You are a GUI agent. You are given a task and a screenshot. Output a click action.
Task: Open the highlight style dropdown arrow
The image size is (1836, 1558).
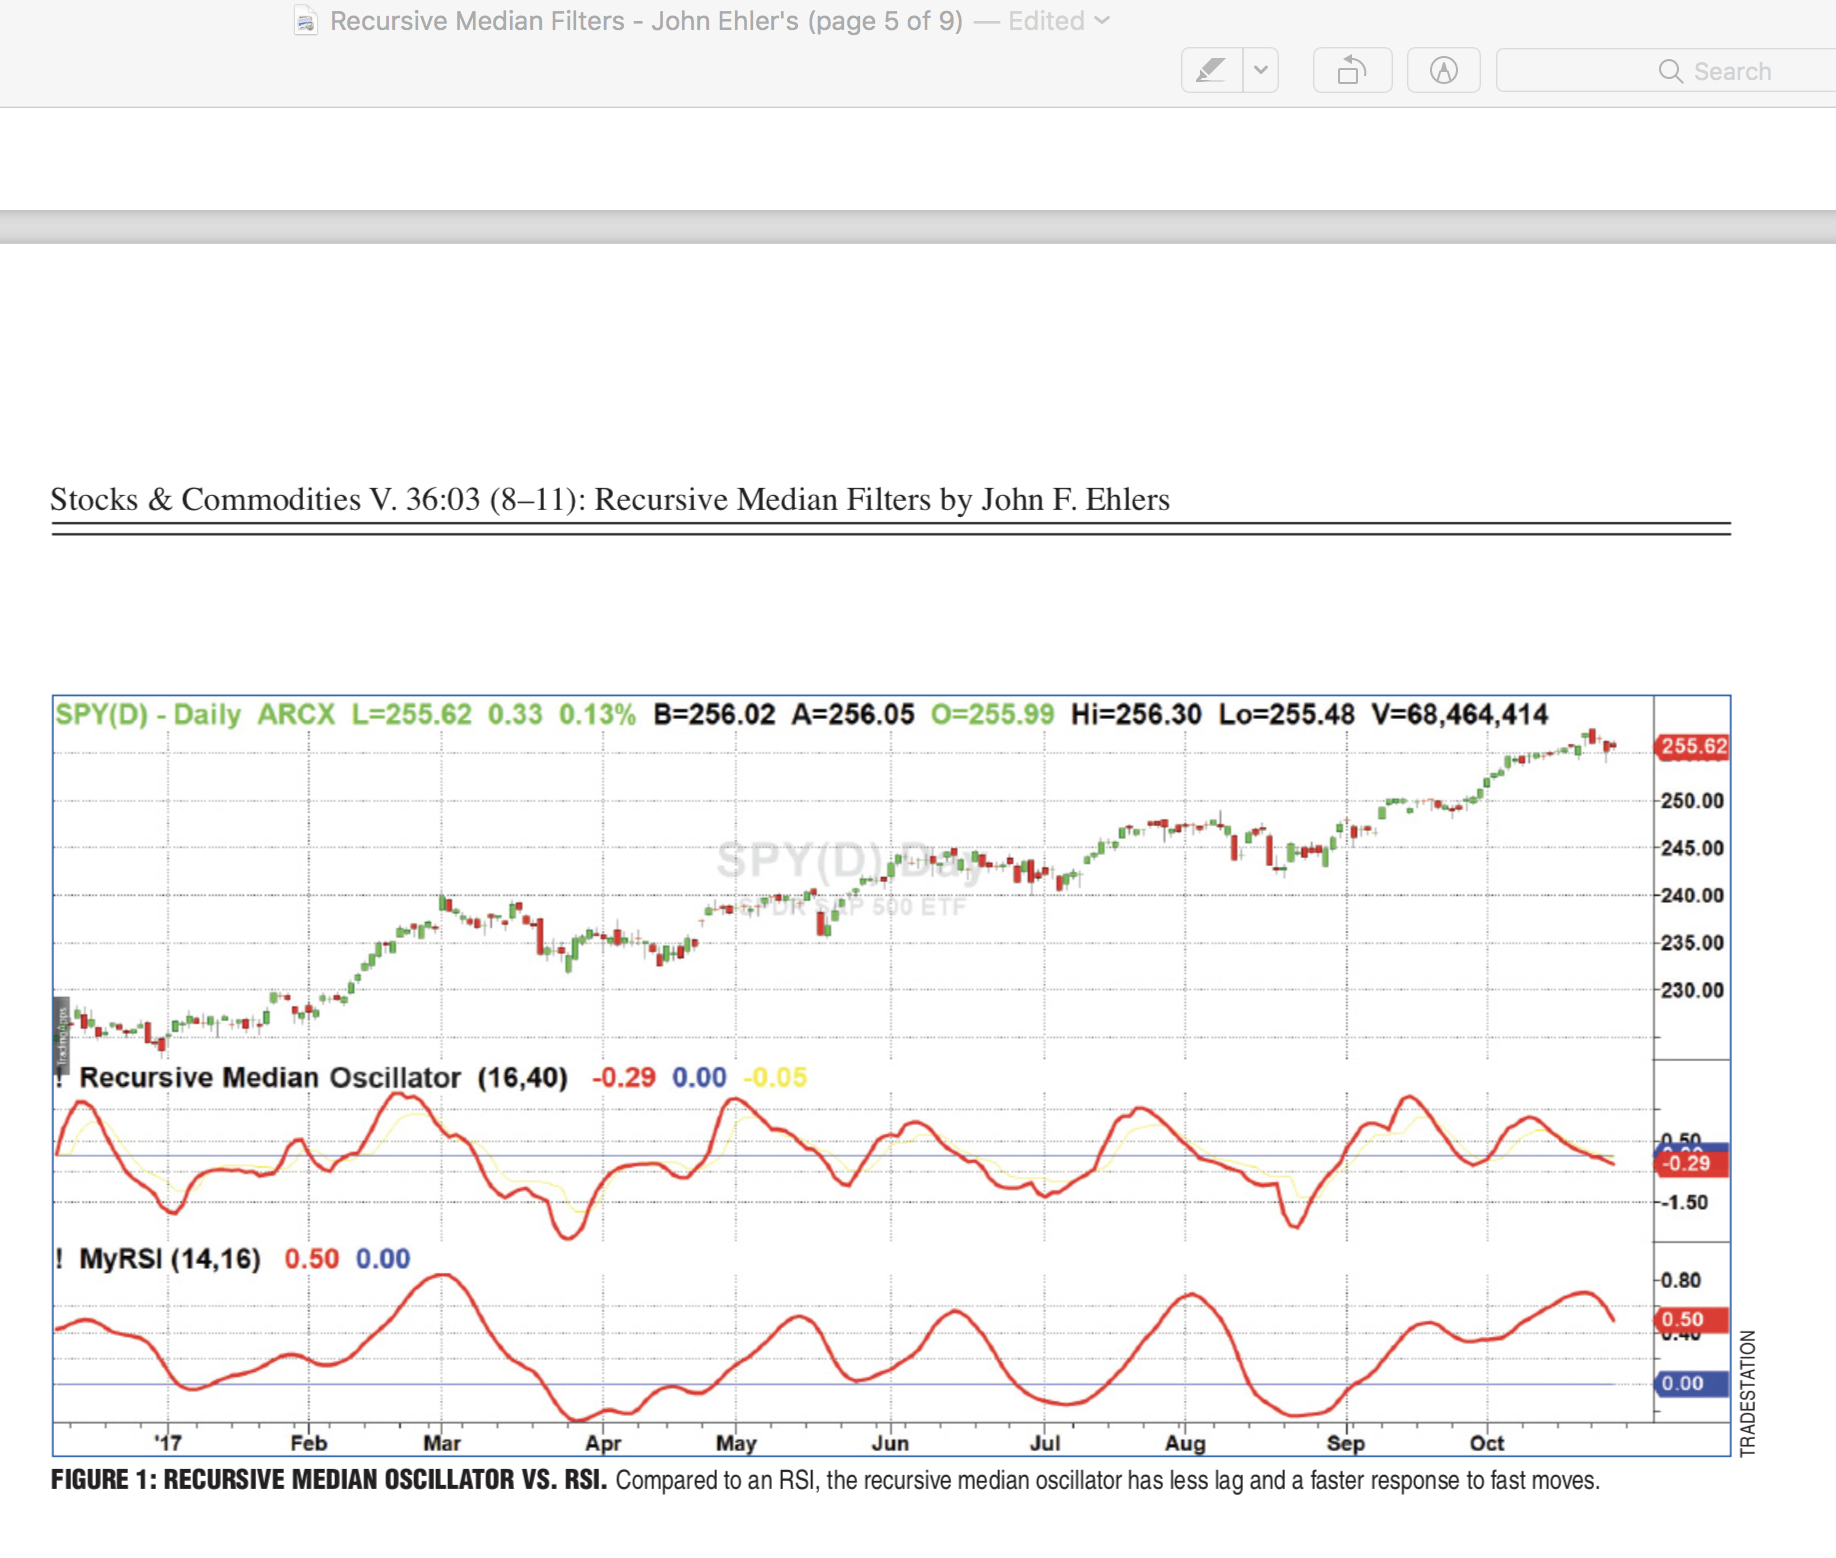tap(1261, 70)
